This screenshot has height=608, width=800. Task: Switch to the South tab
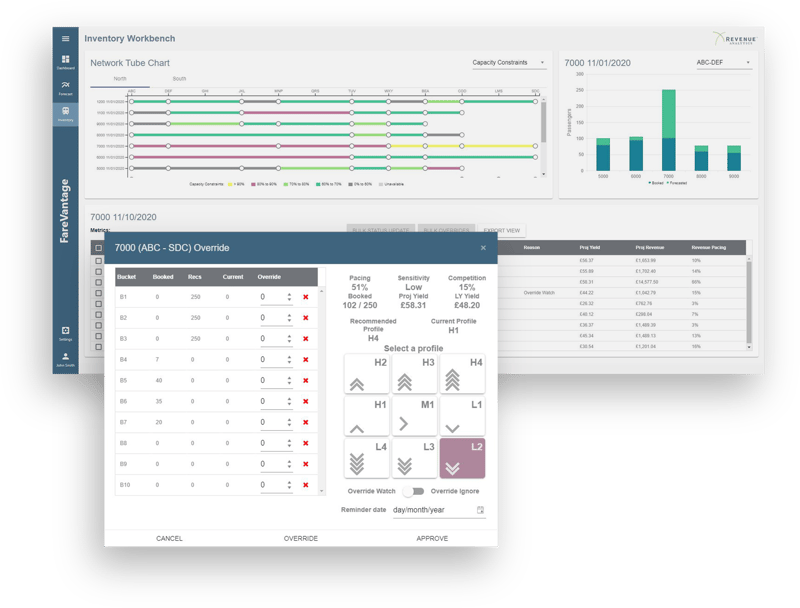click(179, 79)
